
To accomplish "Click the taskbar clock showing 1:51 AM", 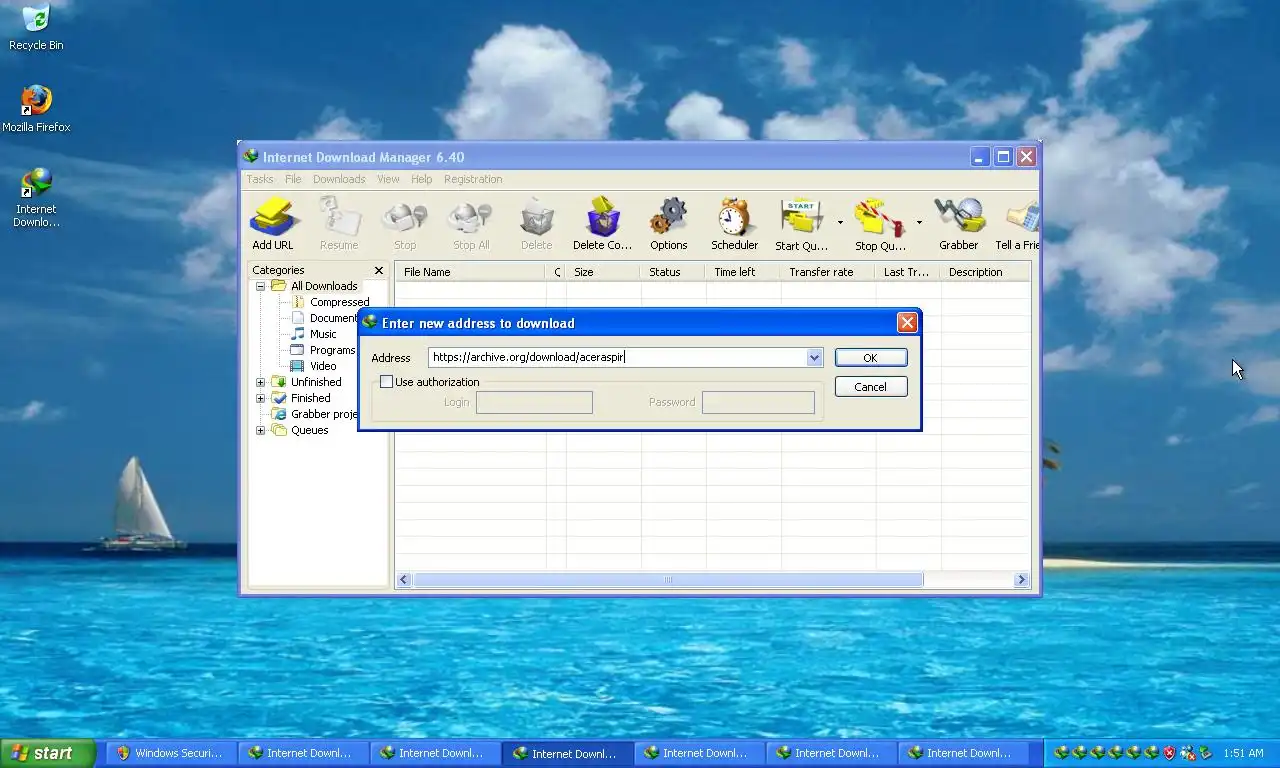I will pyautogui.click(x=1244, y=753).
